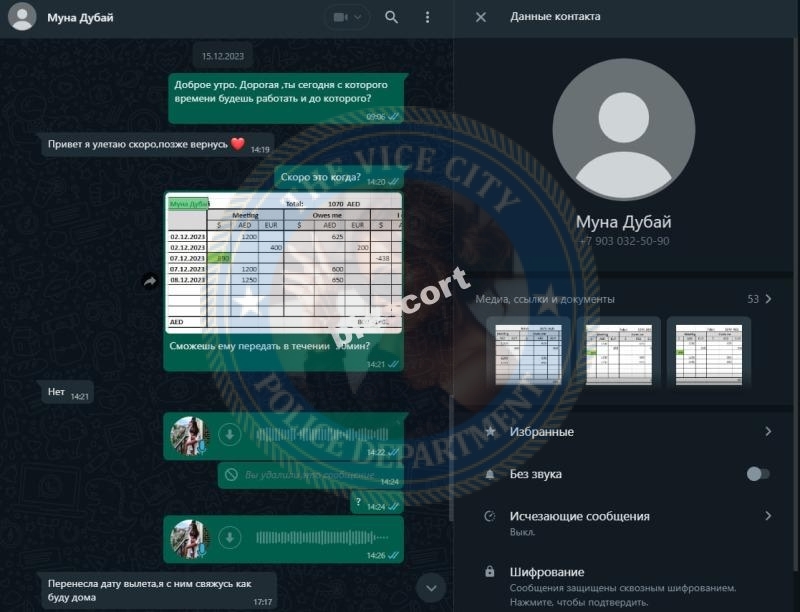This screenshot has width=800, height=612.
Task: Expand Медиа, ссылки и документы list
Action: tap(623, 299)
